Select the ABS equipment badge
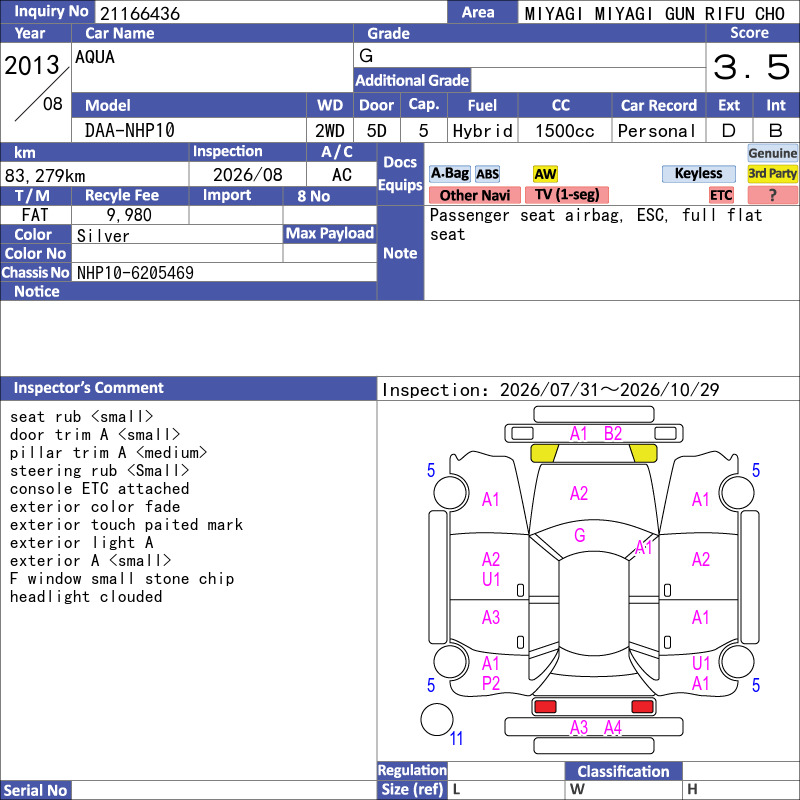 487,174
